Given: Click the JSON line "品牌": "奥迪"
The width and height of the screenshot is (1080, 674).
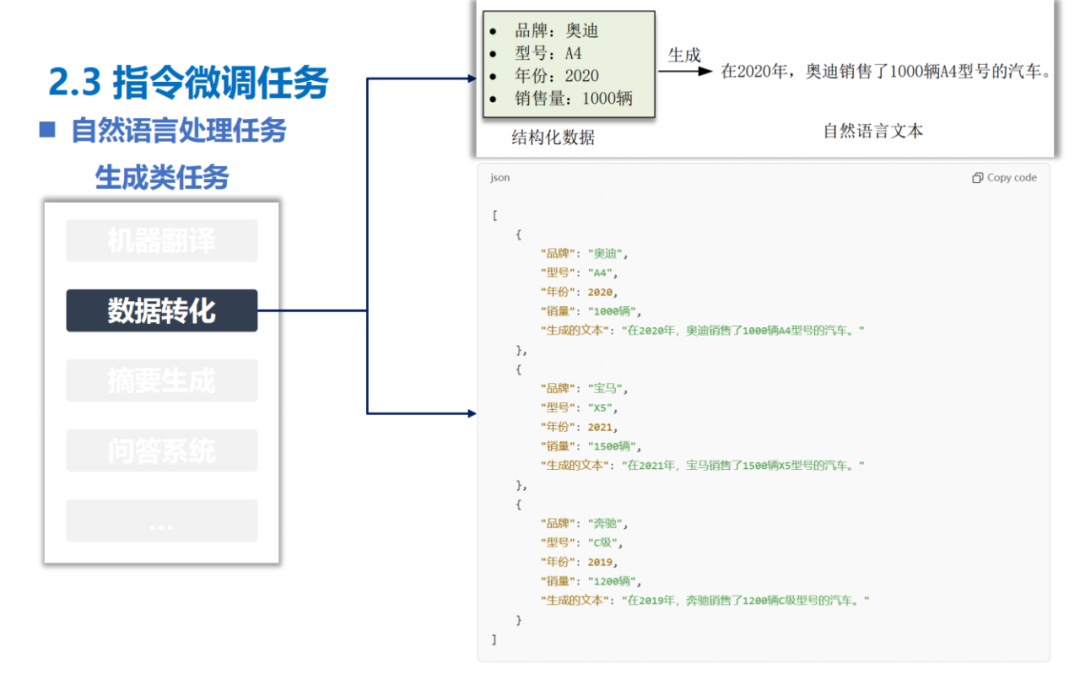Looking at the screenshot, I should coord(584,253).
